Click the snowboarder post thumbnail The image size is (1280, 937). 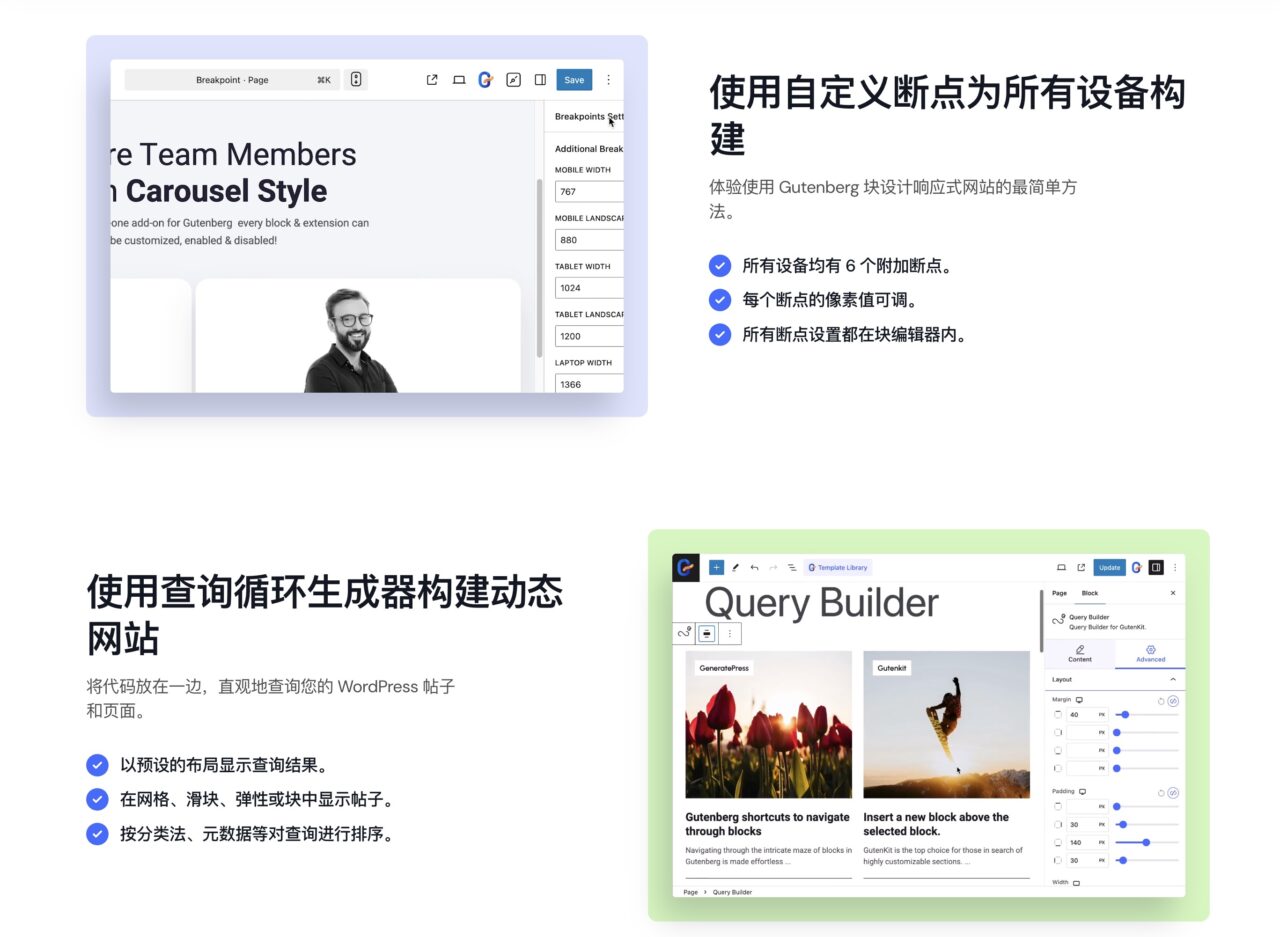tap(946, 724)
